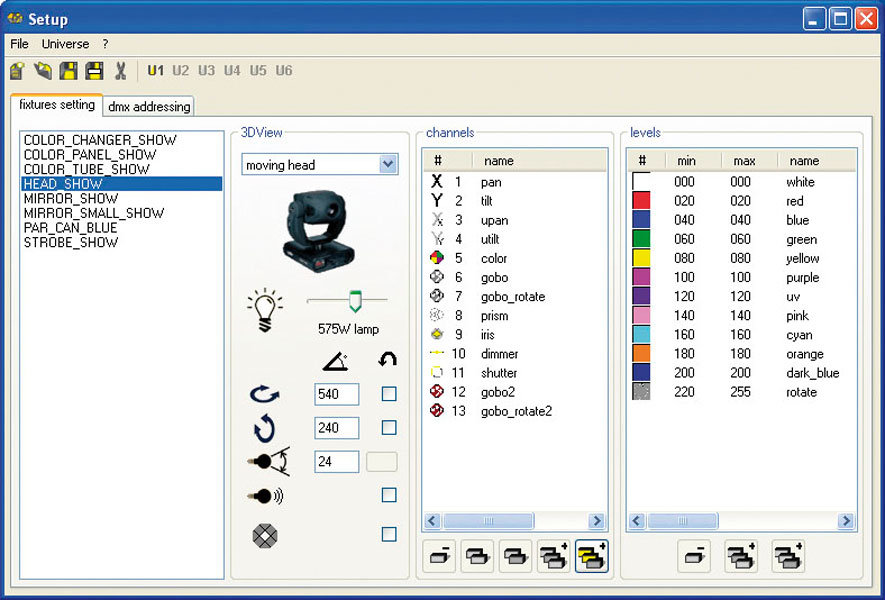Viewport: 885px width, 600px height.
Task: Toggle the checkbox beside the 240 value
Action: [x=388, y=427]
